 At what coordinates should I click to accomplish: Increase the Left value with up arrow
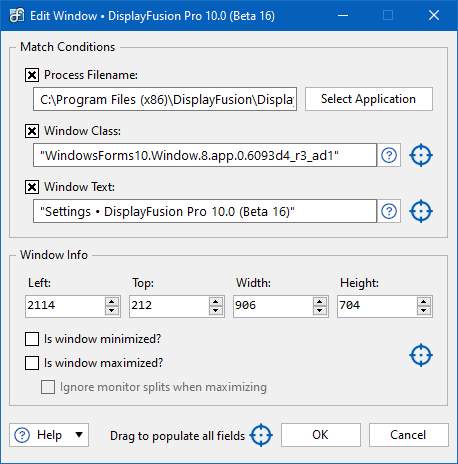112,302
